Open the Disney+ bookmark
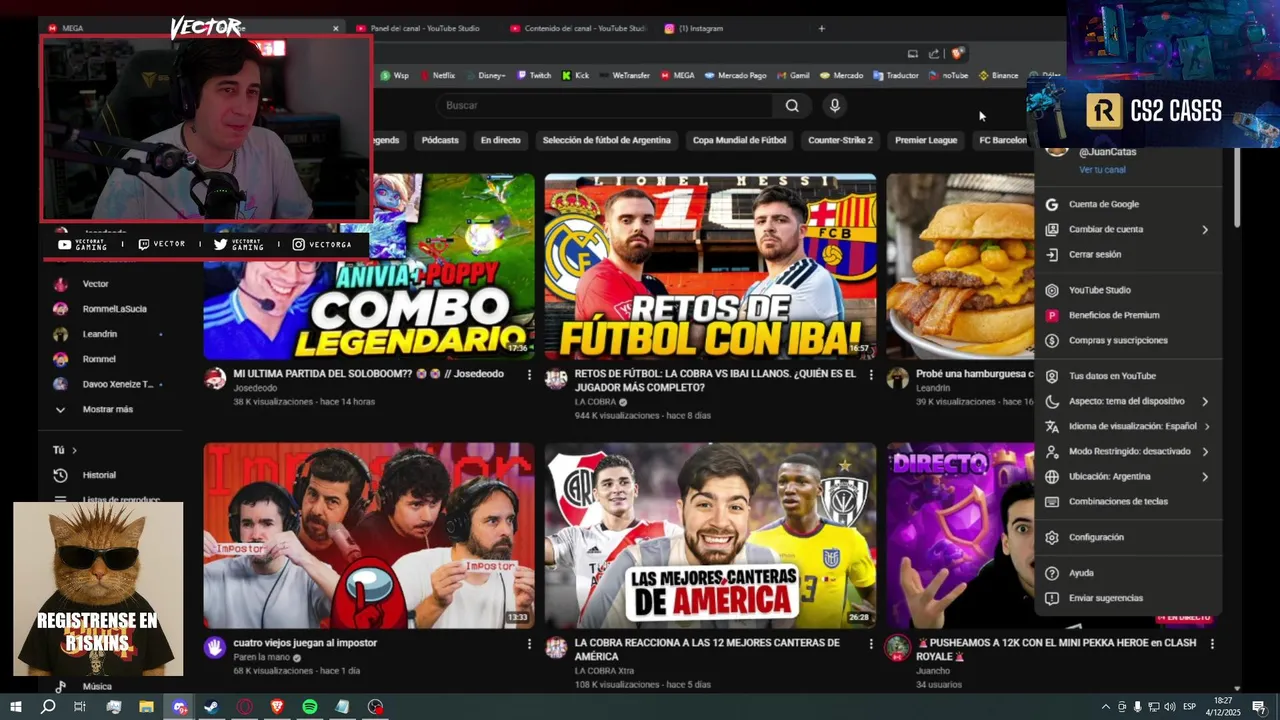 486,75
